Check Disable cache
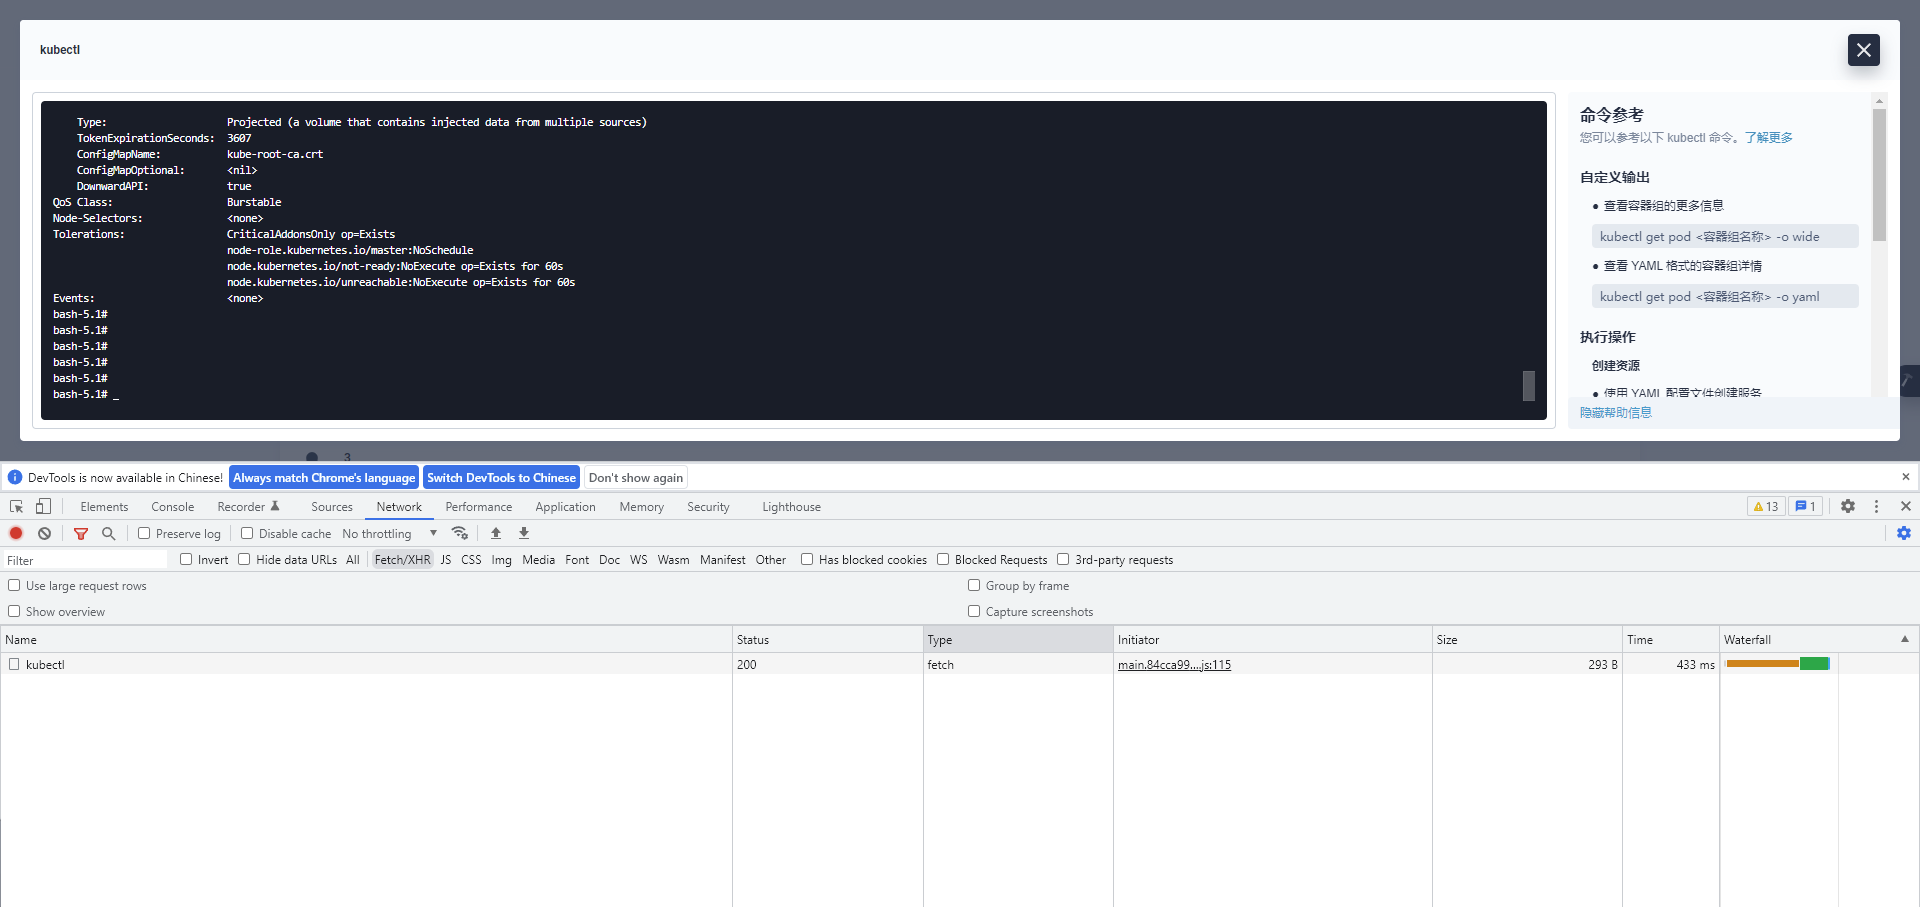Viewport: 1920px width, 907px height. pos(247,533)
